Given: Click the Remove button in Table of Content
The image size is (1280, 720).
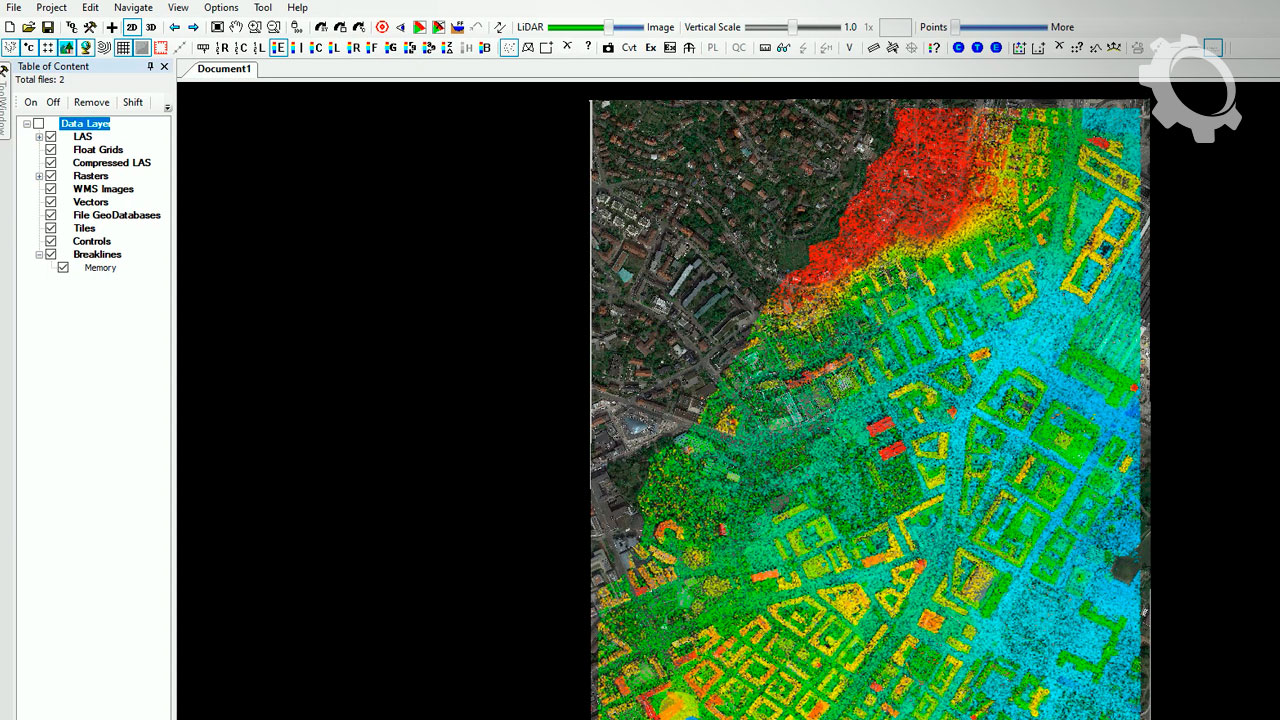Looking at the screenshot, I should (x=91, y=103).
